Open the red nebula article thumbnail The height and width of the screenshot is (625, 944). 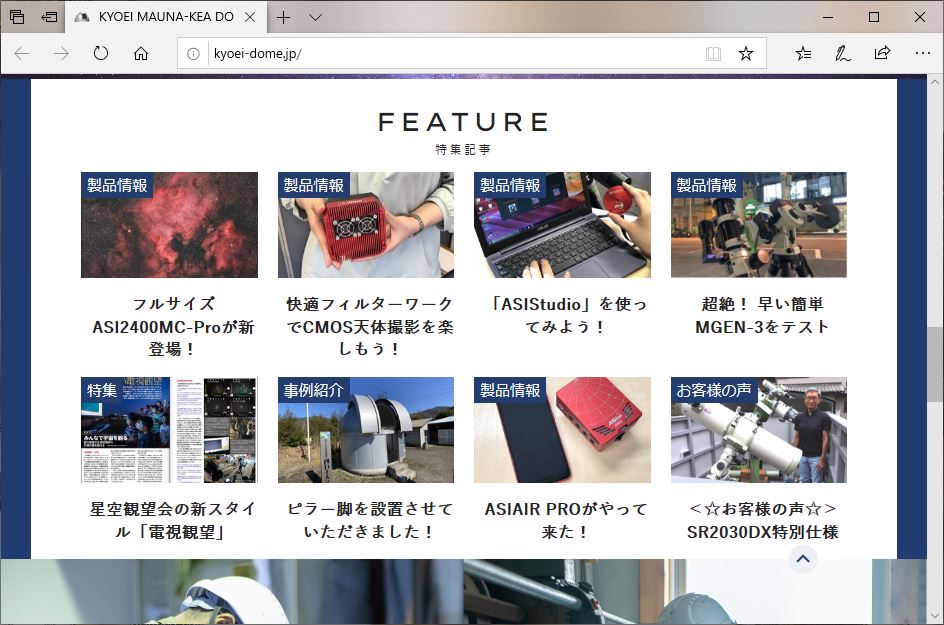[169, 225]
